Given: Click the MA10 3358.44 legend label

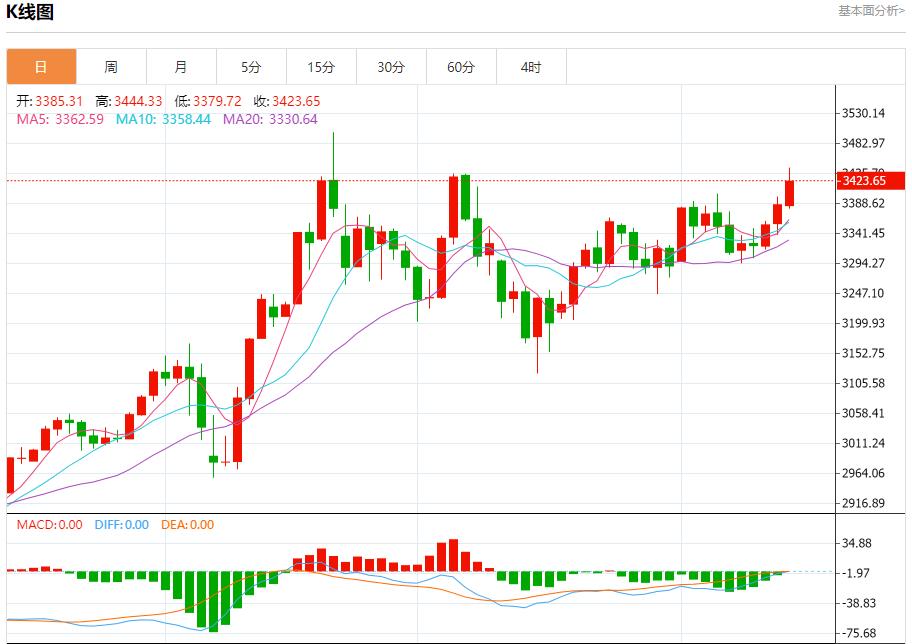Looking at the screenshot, I should [x=163, y=119].
